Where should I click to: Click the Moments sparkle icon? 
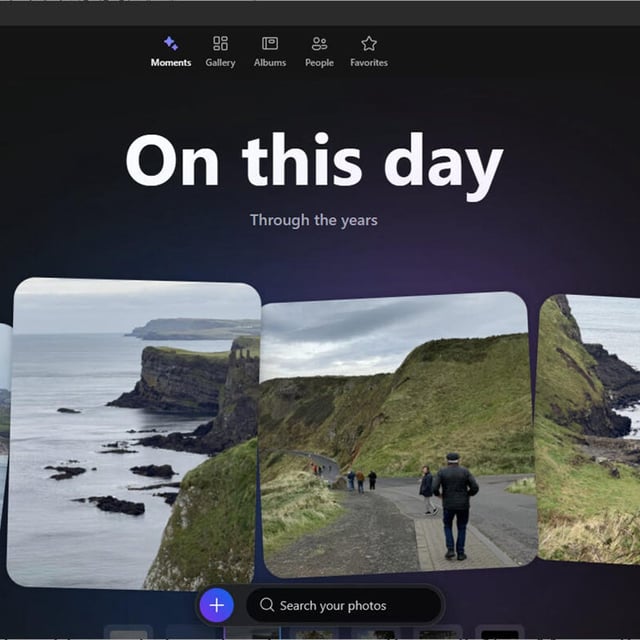point(170,43)
